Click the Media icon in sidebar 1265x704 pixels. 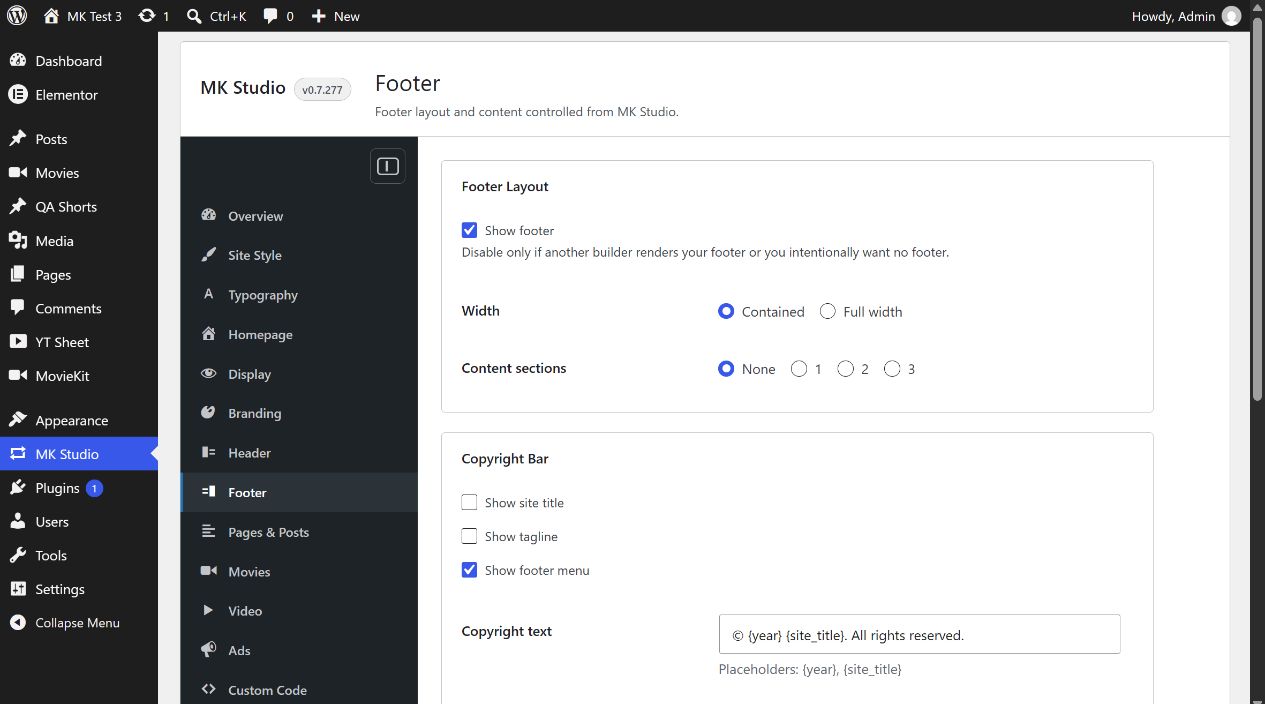point(17,241)
